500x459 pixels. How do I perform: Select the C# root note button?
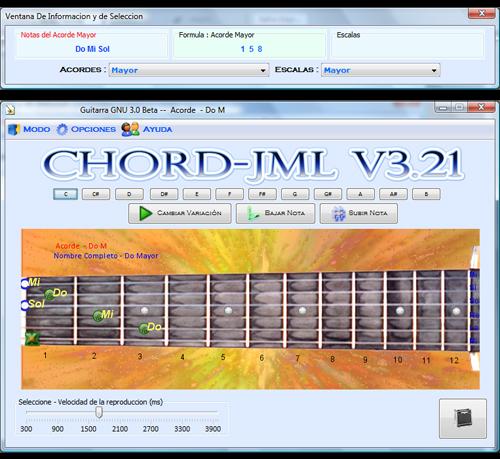click(x=96, y=194)
